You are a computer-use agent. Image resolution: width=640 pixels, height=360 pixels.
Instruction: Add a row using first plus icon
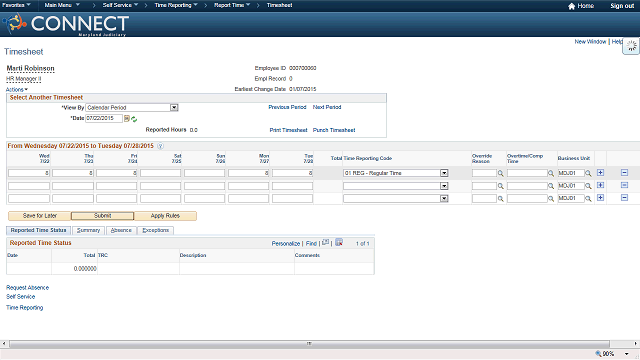[x=600, y=173]
